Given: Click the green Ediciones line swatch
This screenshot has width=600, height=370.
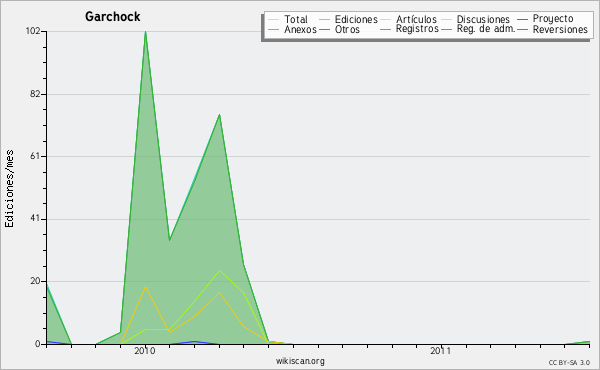Looking at the screenshot, I should pos(324,20).
